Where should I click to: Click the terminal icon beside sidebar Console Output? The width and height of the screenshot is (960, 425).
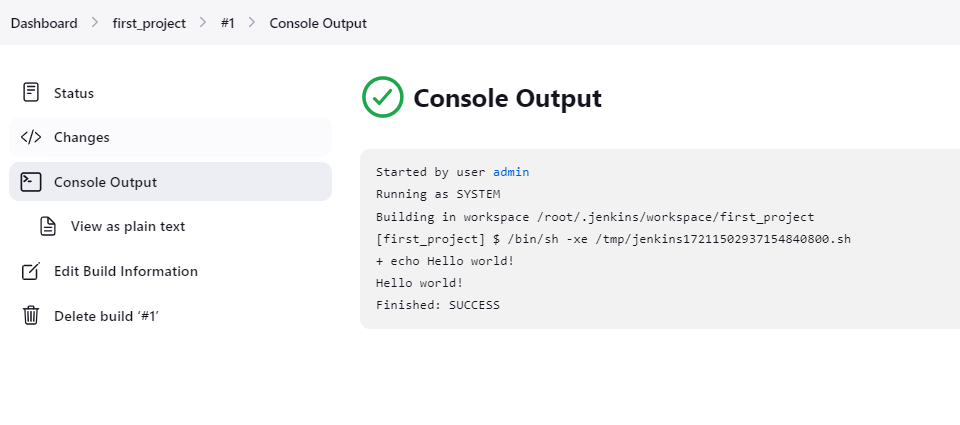[x=31, y=182]
